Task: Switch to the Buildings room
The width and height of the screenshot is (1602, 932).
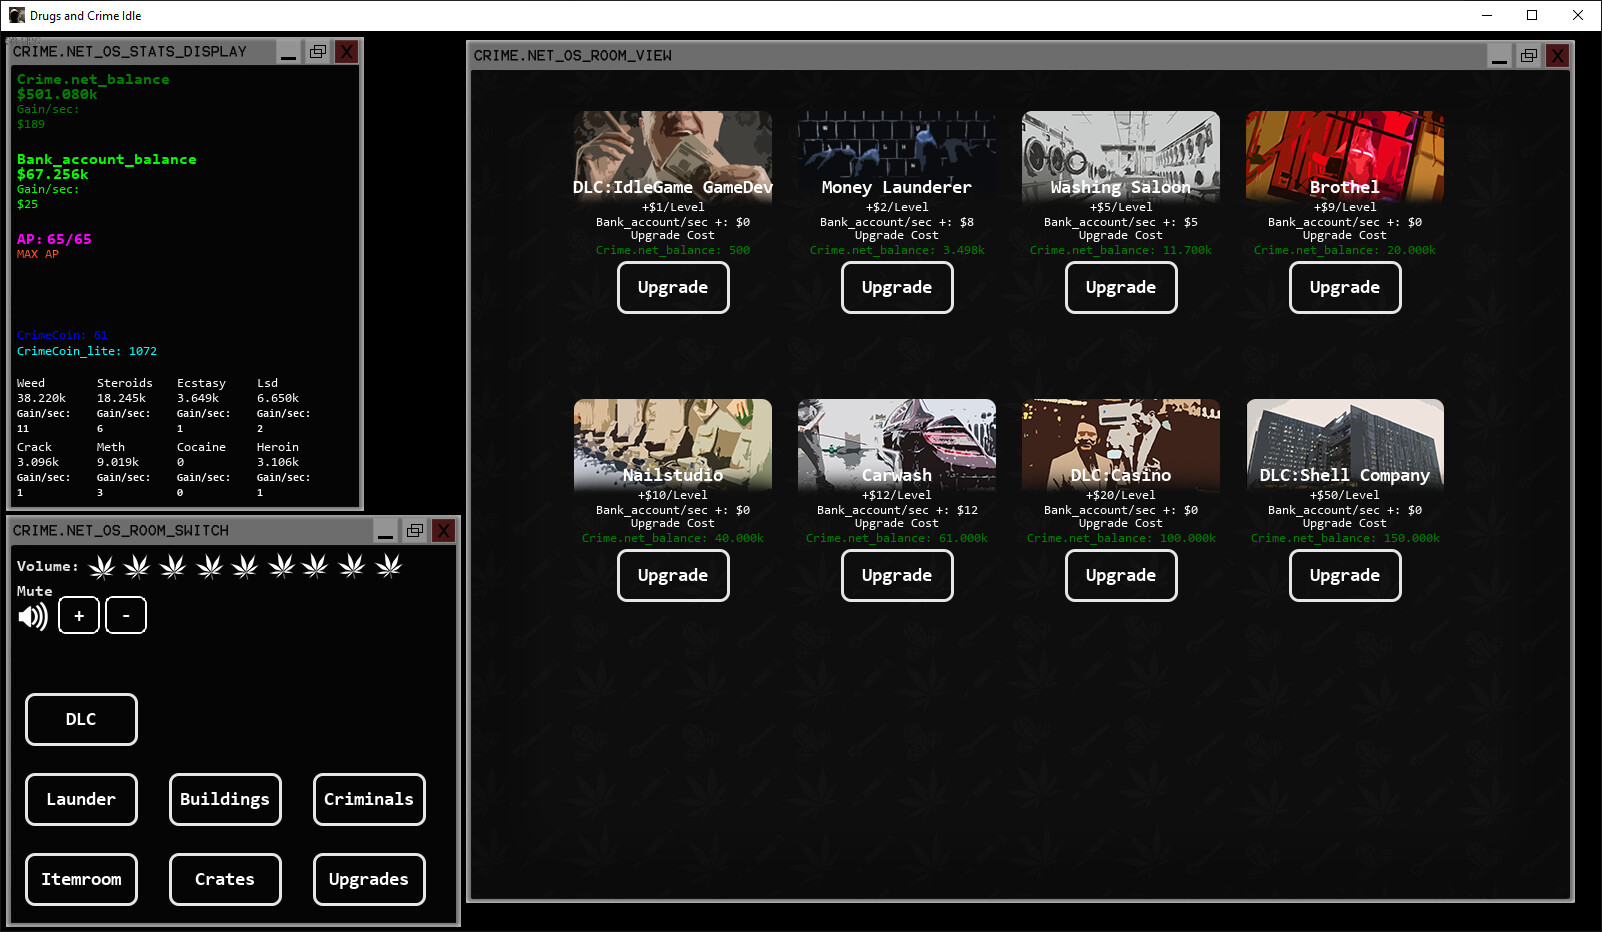Action: tap(225, 799)
